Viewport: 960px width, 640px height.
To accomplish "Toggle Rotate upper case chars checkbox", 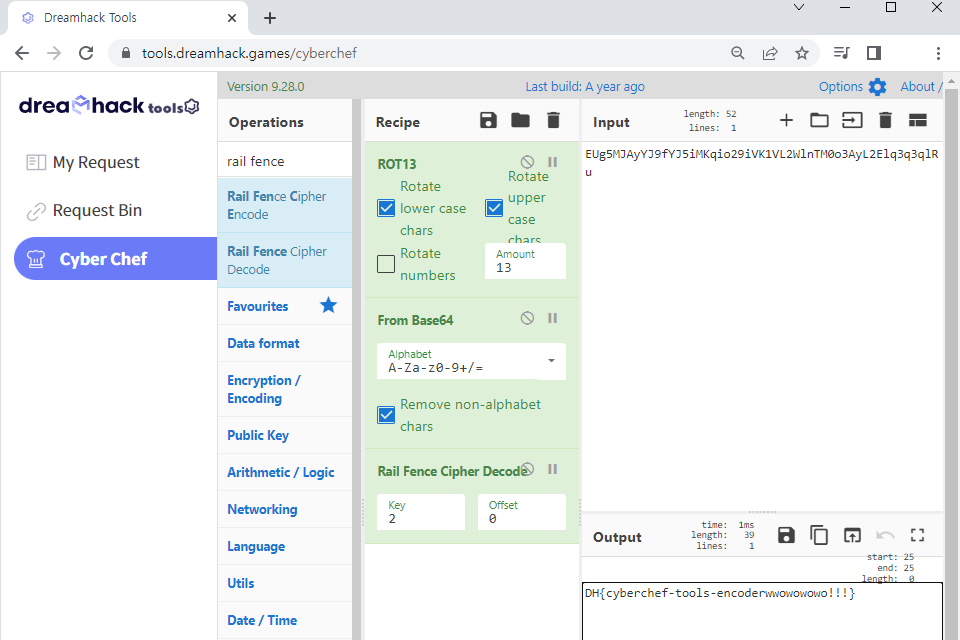I will click(494, 208).
